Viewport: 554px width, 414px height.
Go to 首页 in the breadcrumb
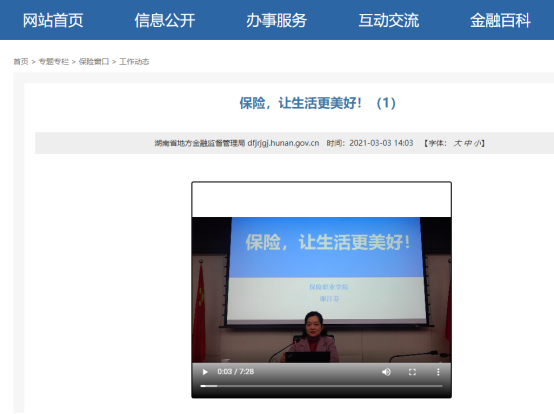tap(21, 61)
